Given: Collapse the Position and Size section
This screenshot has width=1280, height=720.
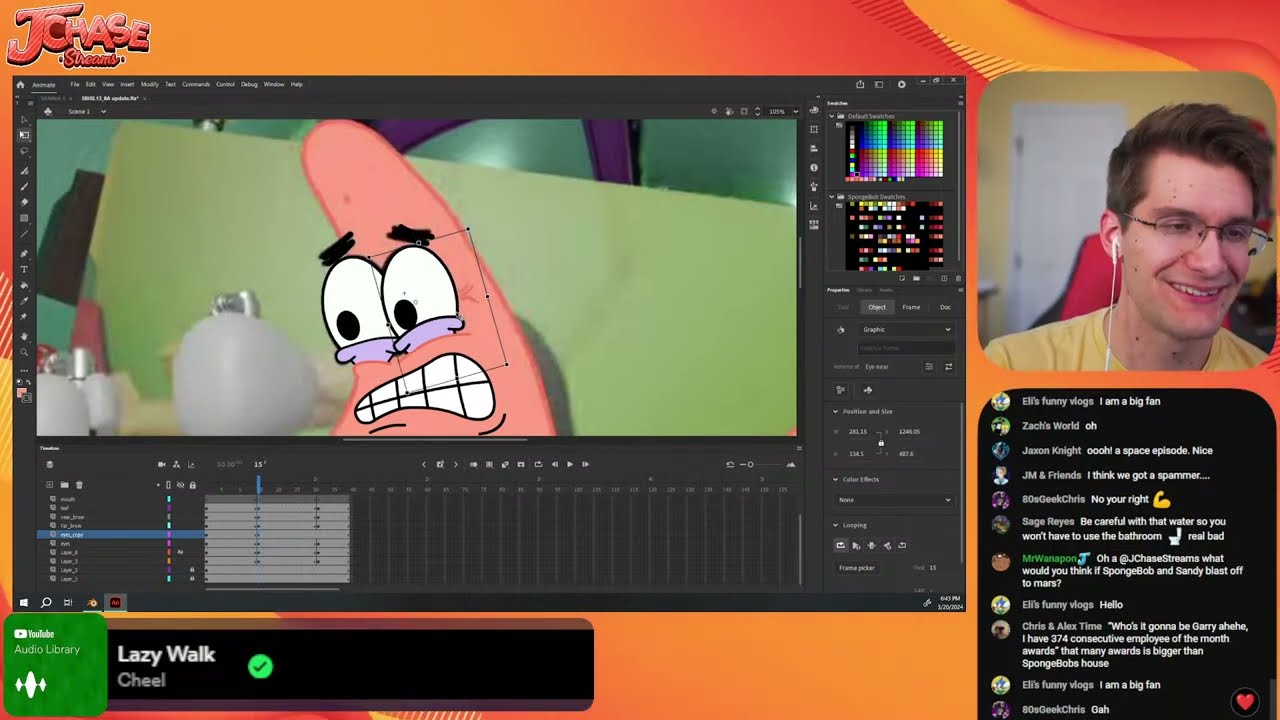Looking at the screenshot, I should tap(836, 411).
